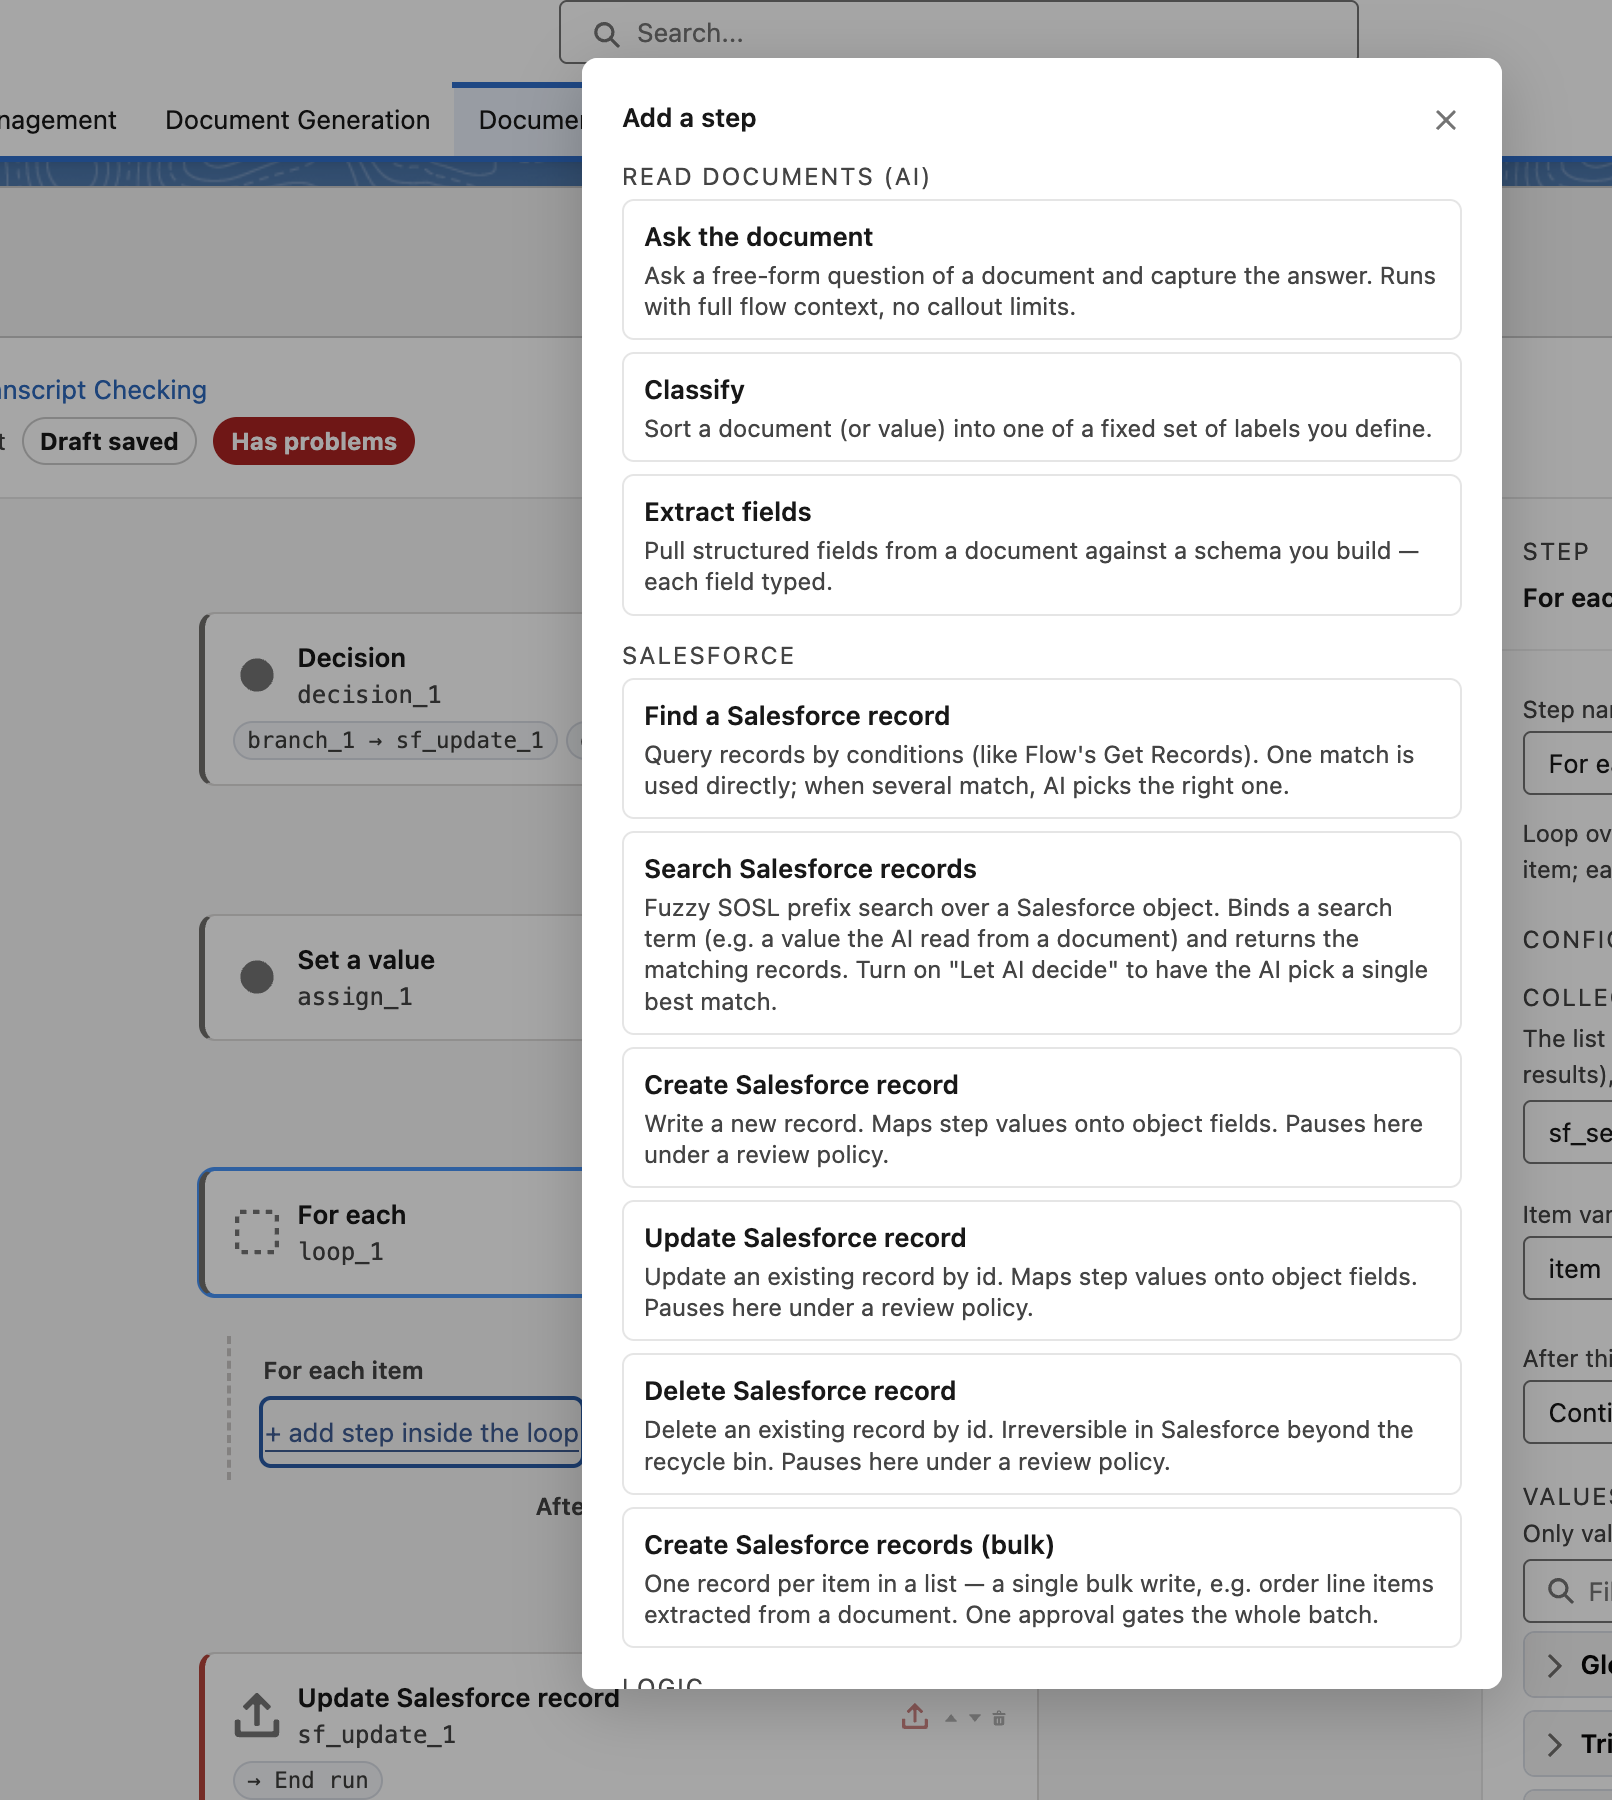
Task: Click the search icon in the values filter field
Action: tap(1560, 1591)
